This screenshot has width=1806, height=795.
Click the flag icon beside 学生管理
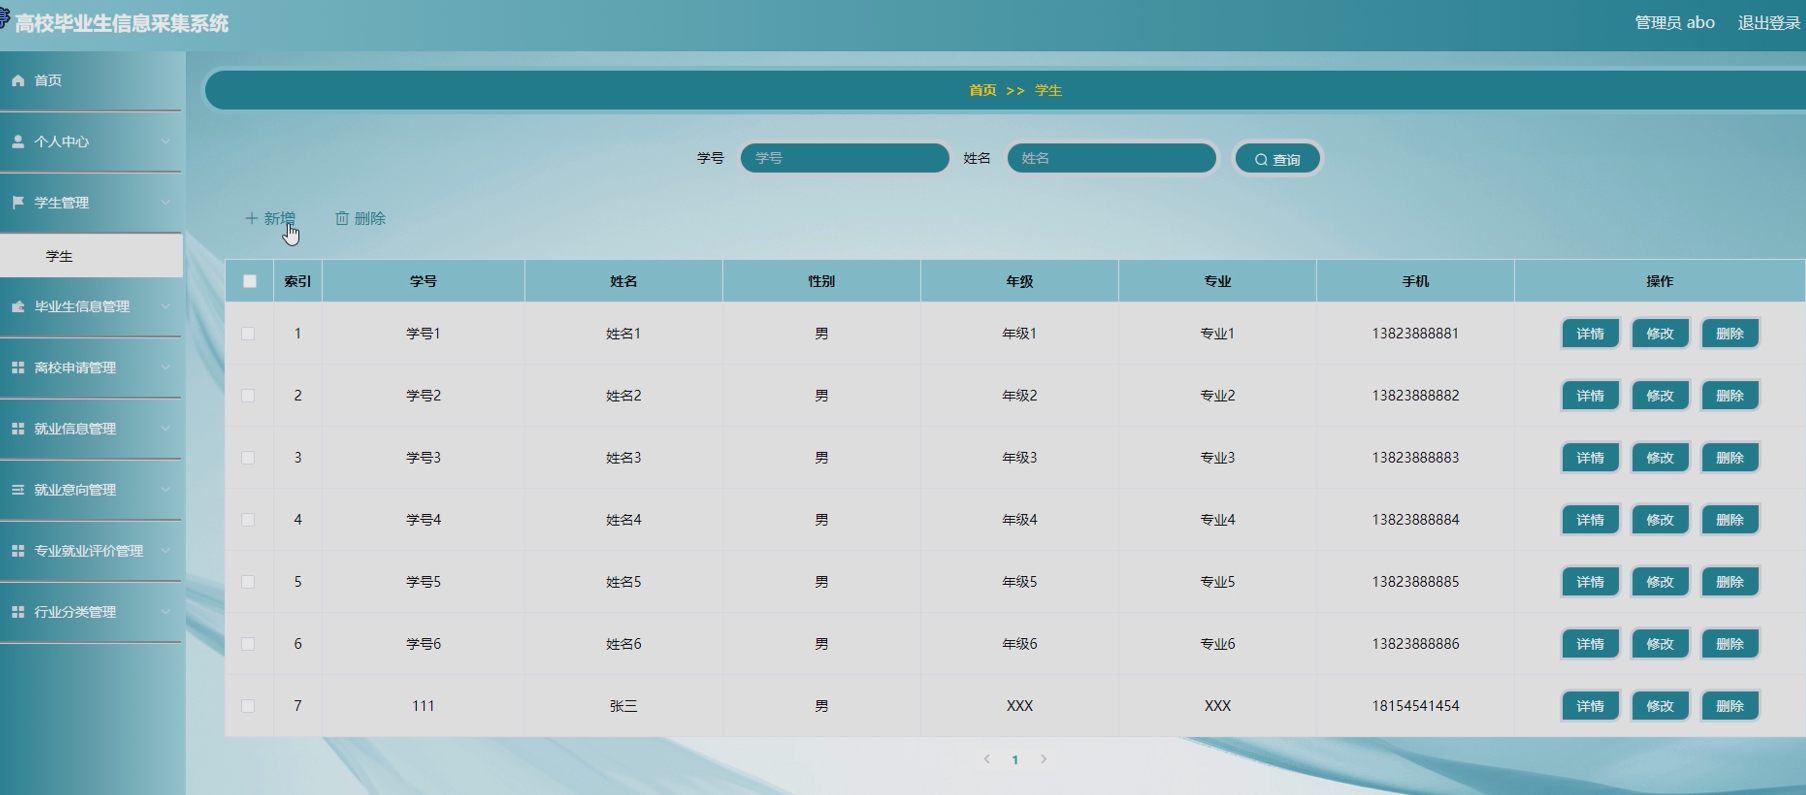pos(18,202)
